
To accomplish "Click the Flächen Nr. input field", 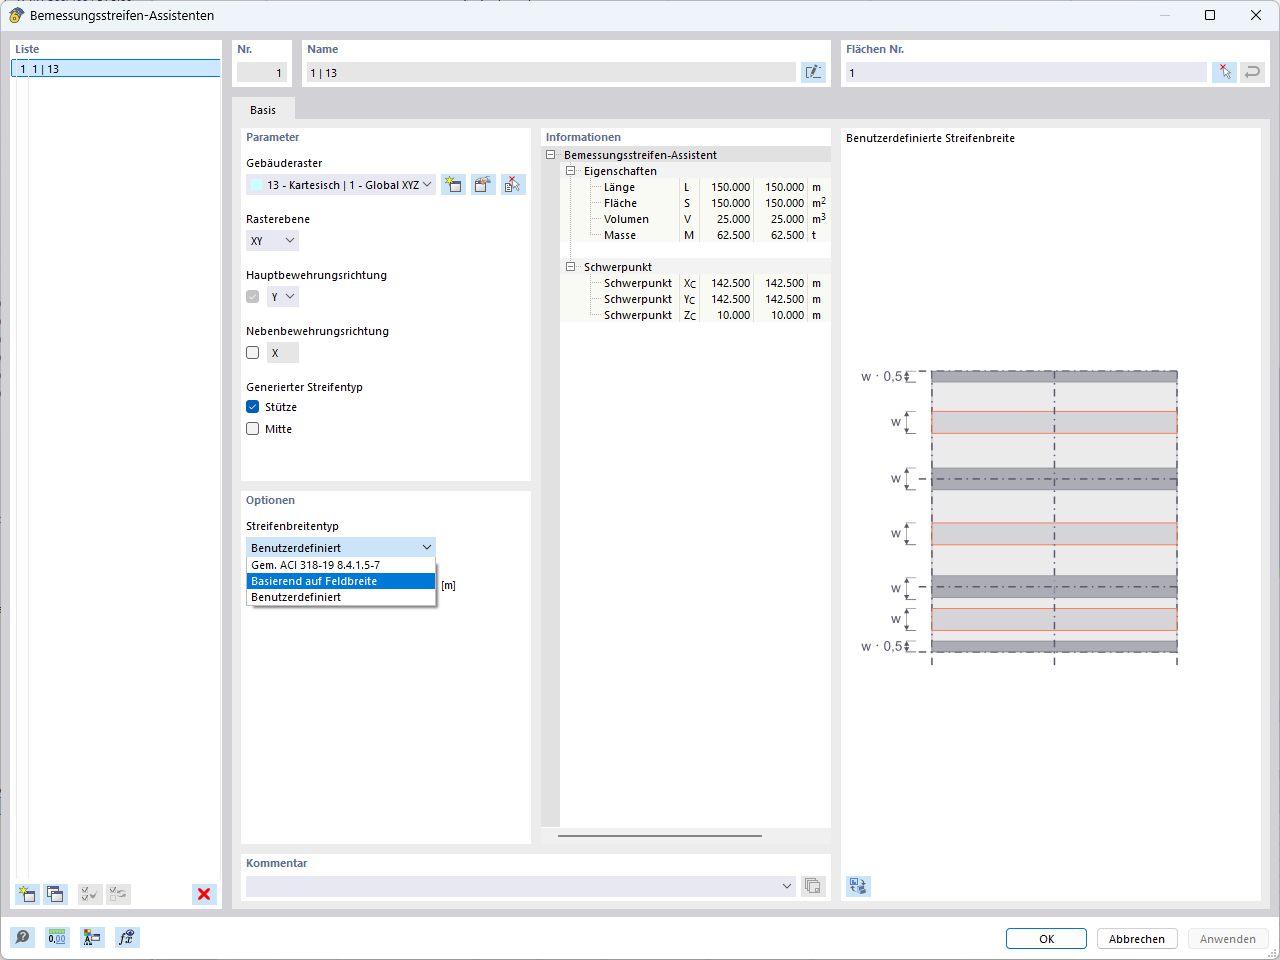I will pyautogui.click(x=1026, y=73).
